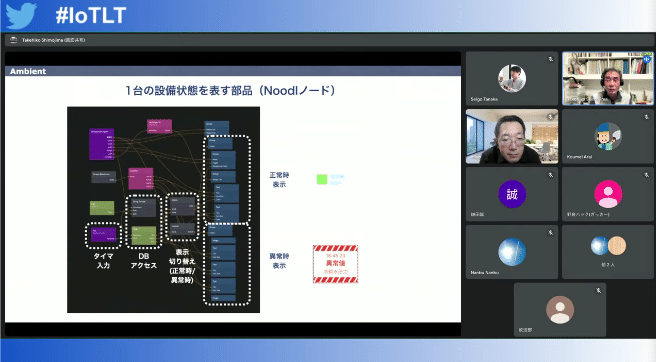Click the muted mic icon on Namba tile
This screenshot has width=656, height=362.
[x=551, y=233]
